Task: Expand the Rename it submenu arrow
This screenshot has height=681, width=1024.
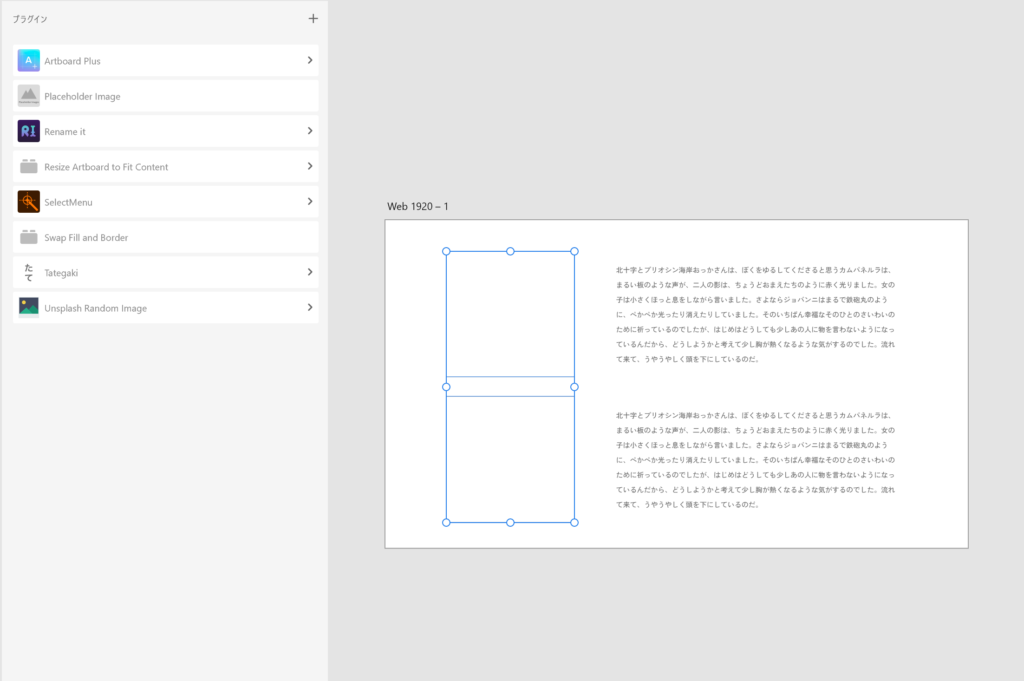Action: click(x=310, y=131)
